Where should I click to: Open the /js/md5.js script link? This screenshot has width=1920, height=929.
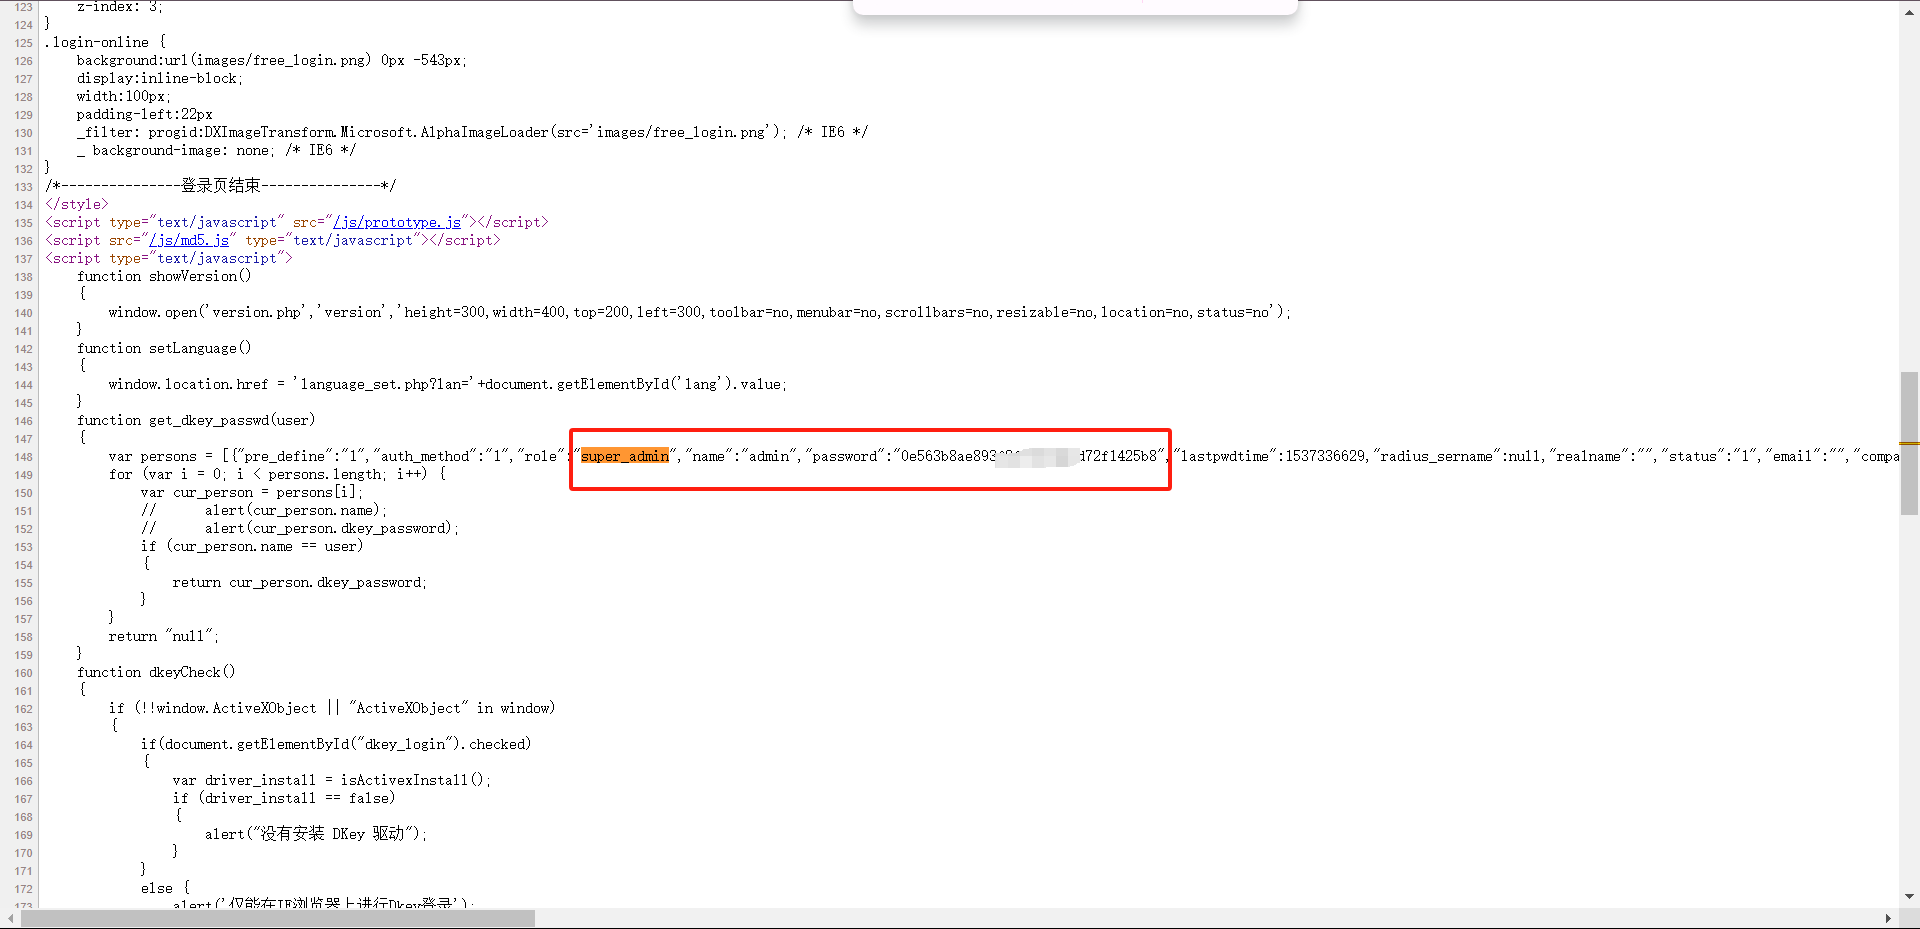pyautogui.click(x=189, y=240)
